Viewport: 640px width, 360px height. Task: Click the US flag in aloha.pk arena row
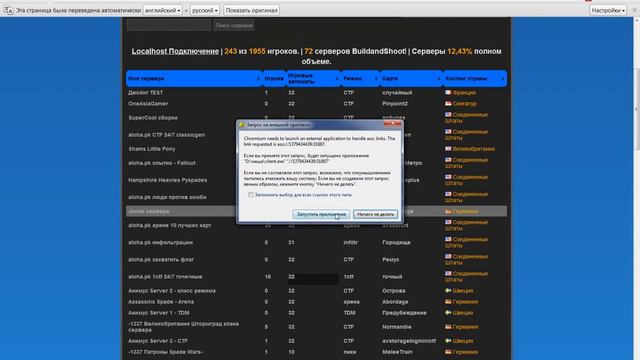coord(448,222)
